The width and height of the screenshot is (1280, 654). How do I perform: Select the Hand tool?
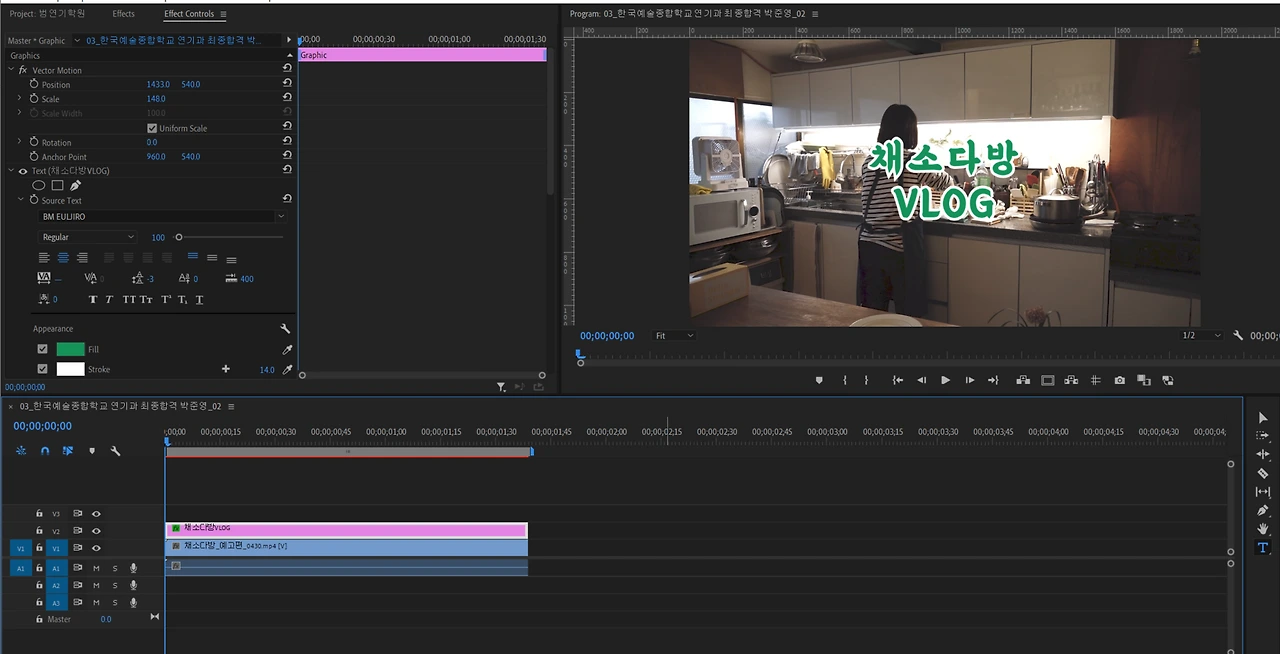tap(1263, 529)
